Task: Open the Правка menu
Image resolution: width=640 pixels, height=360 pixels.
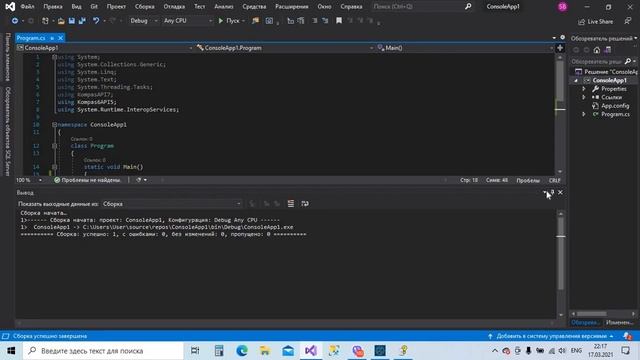Action: click(53, 7)
